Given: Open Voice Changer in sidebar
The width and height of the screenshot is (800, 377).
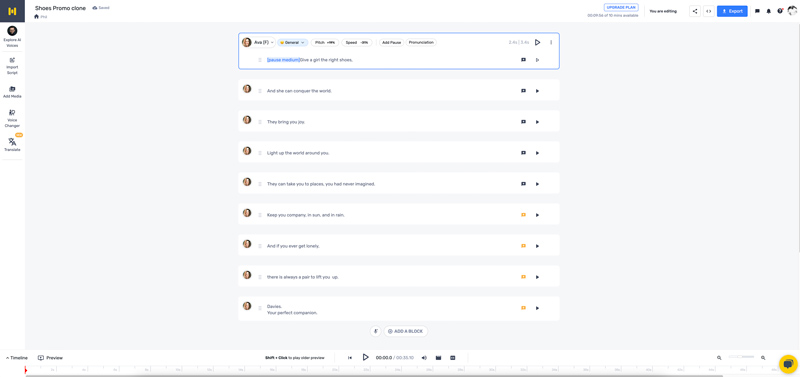Looking at the screenshot, I should click(12, 118).
